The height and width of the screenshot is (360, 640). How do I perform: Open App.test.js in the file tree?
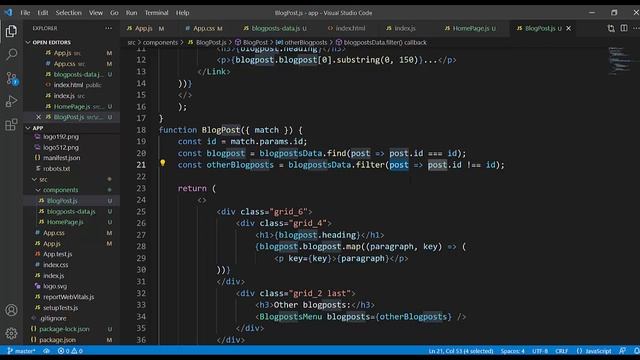58,254
